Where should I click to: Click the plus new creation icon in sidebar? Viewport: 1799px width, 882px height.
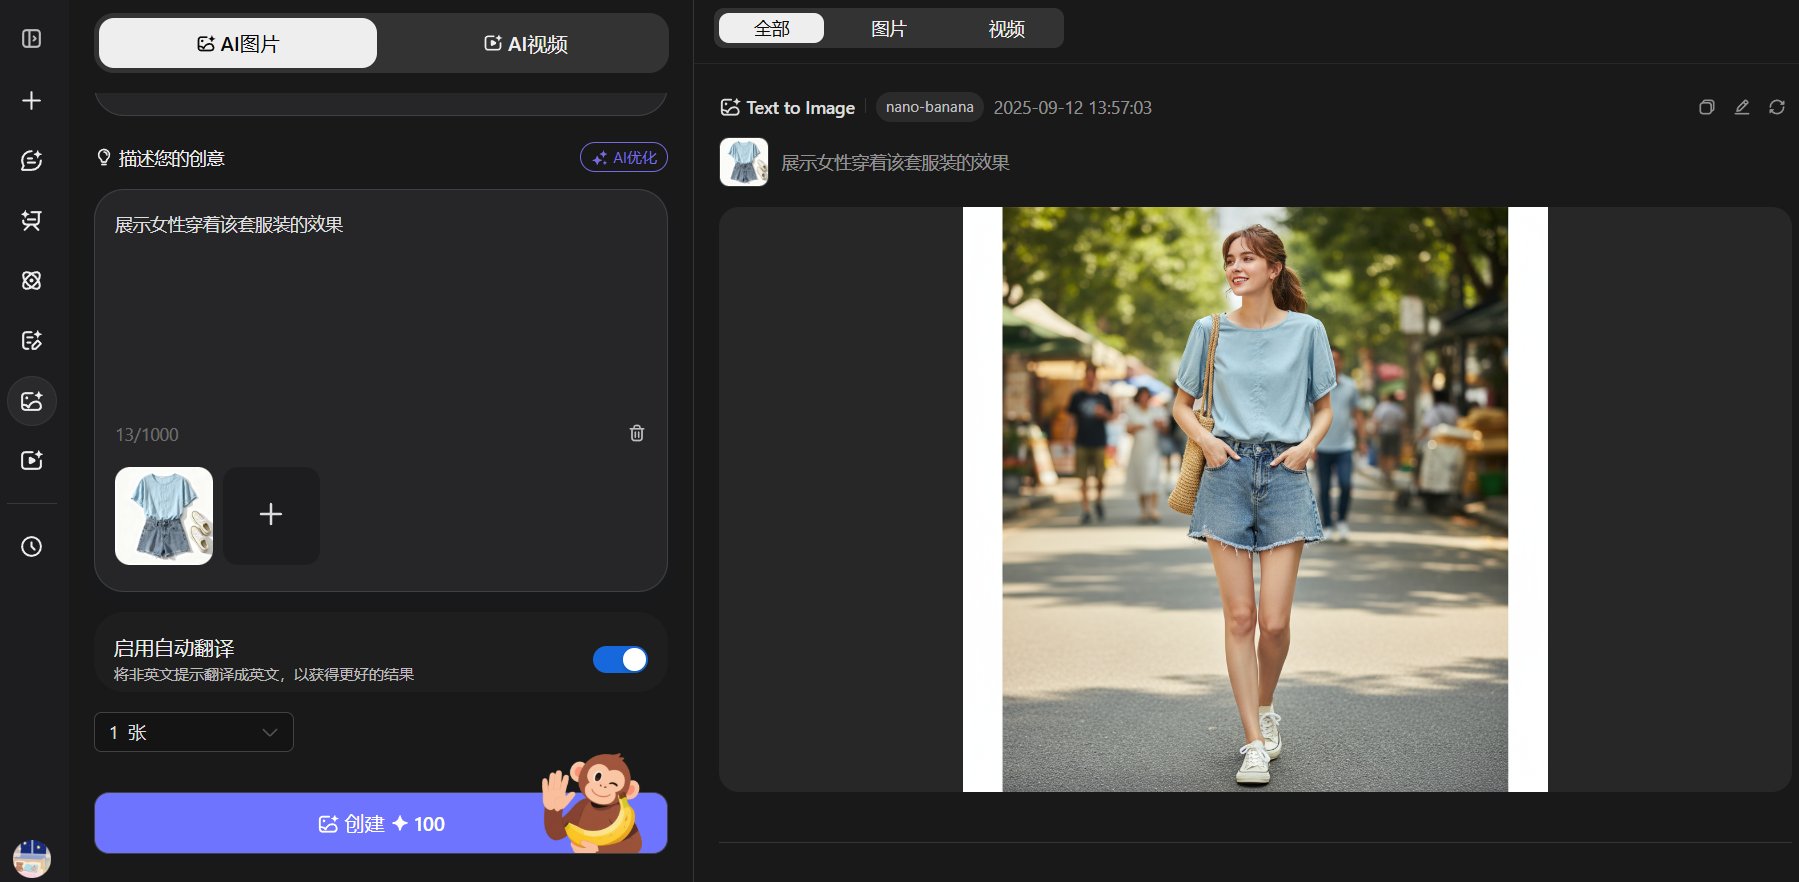pos(31,100)
